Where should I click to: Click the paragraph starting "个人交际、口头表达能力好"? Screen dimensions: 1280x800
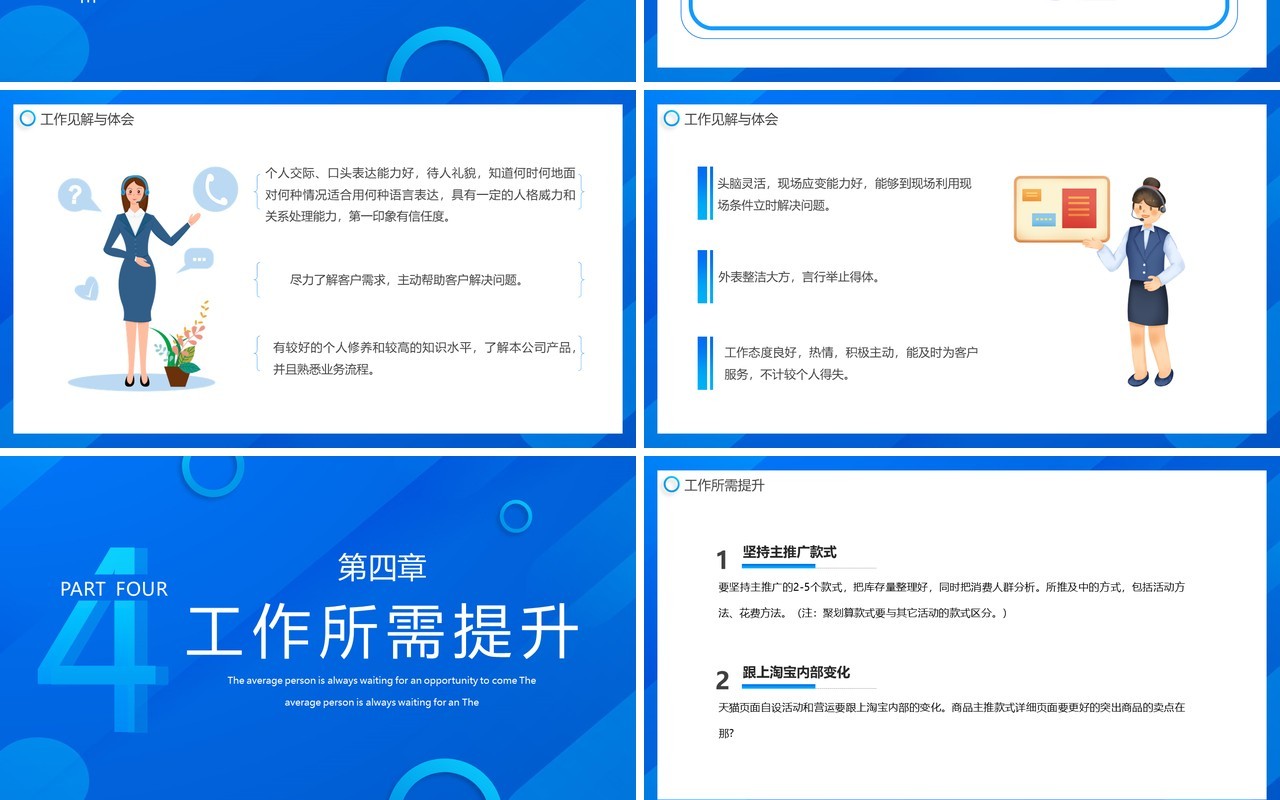pos(420,194)
